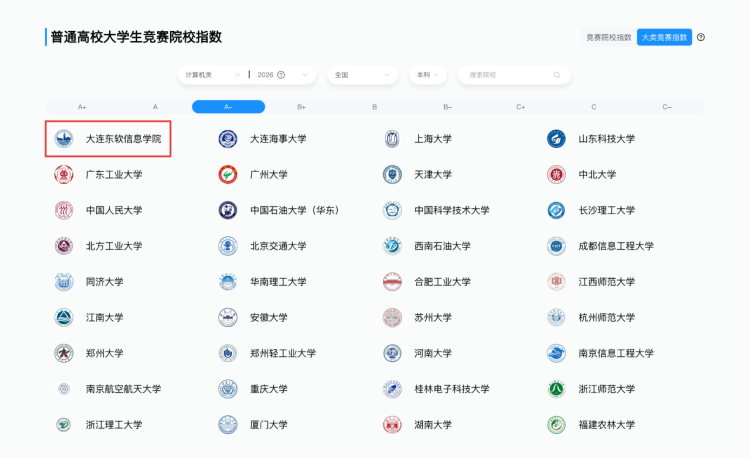Select the C grade tab
This screenshot has height=458, width=750.
pos(594,107)
